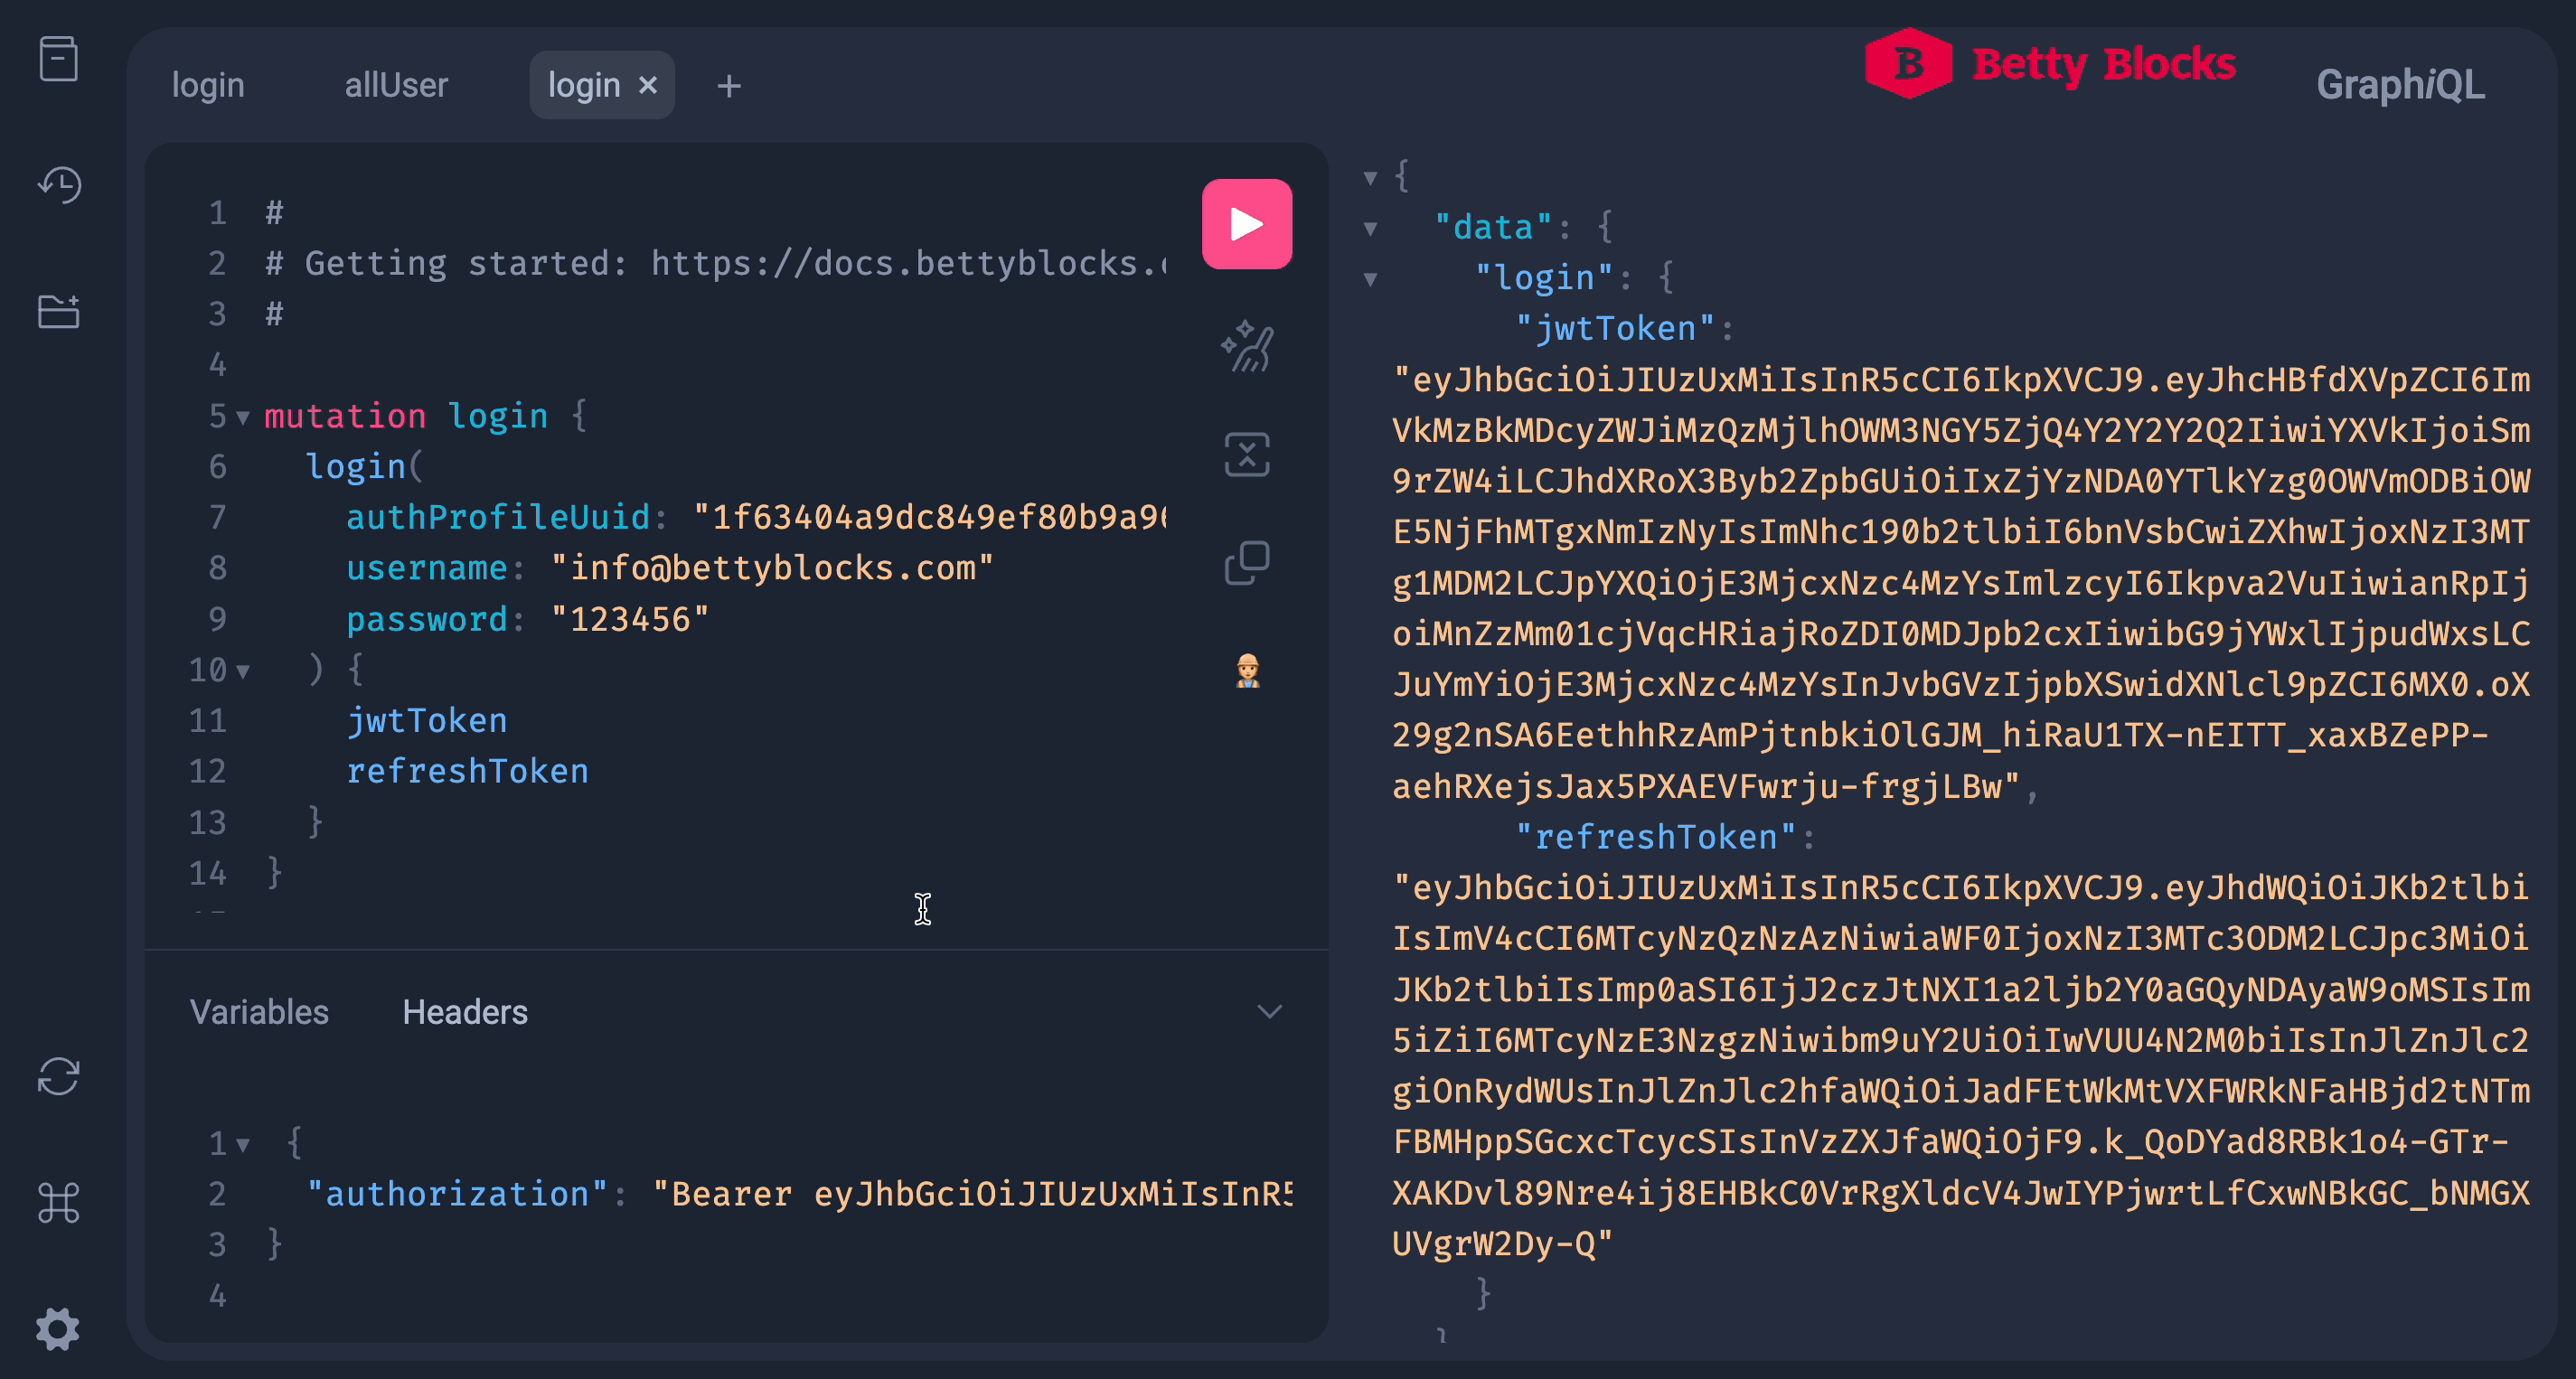Click the person emoji toolbar icon

[1247, 670]
